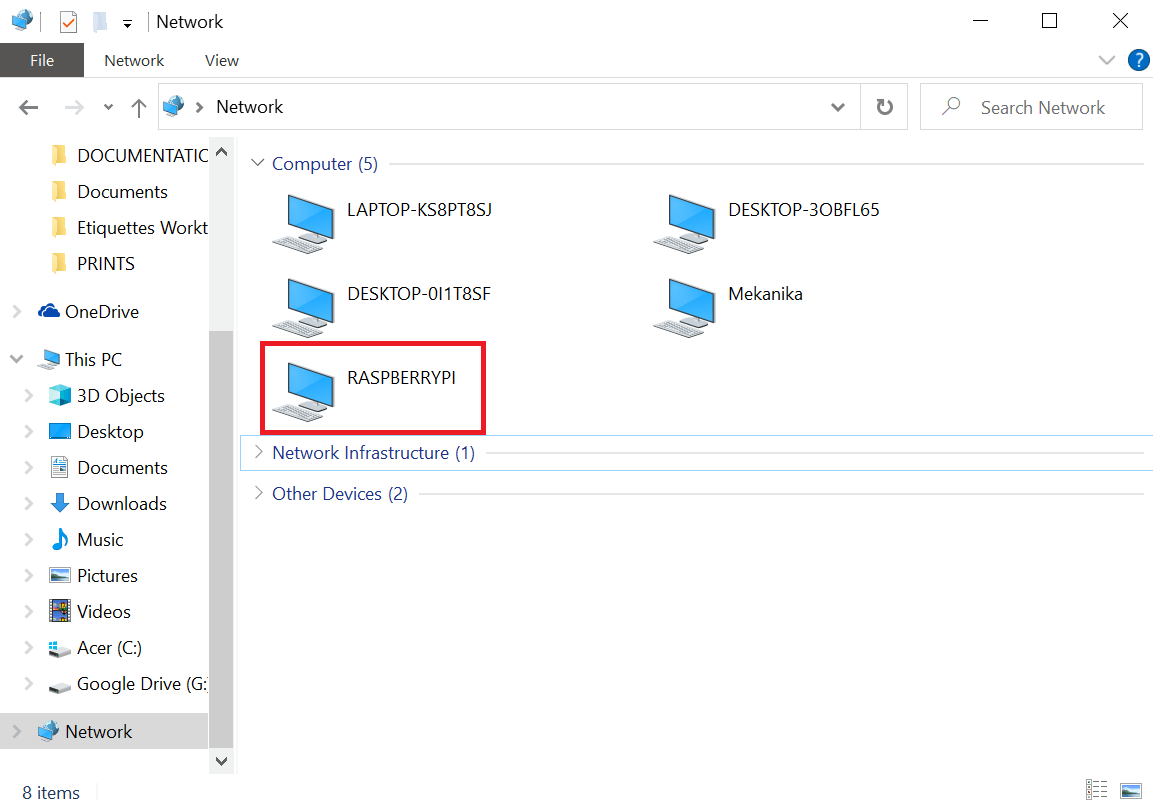
Task: Select the Acer (C:) drive
Action: (x=95, y=648)
